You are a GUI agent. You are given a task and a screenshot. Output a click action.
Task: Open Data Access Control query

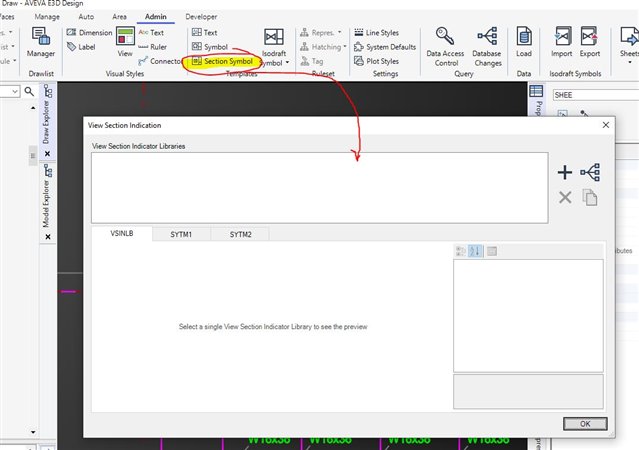445,46
